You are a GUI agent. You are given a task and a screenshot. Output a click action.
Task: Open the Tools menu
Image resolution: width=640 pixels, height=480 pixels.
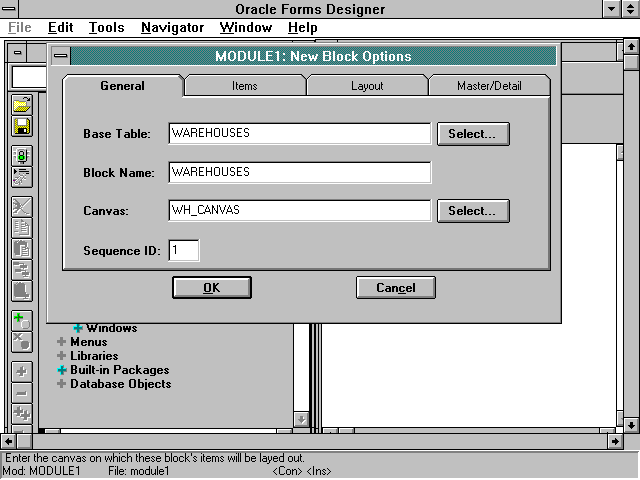(x=106, y=28)
